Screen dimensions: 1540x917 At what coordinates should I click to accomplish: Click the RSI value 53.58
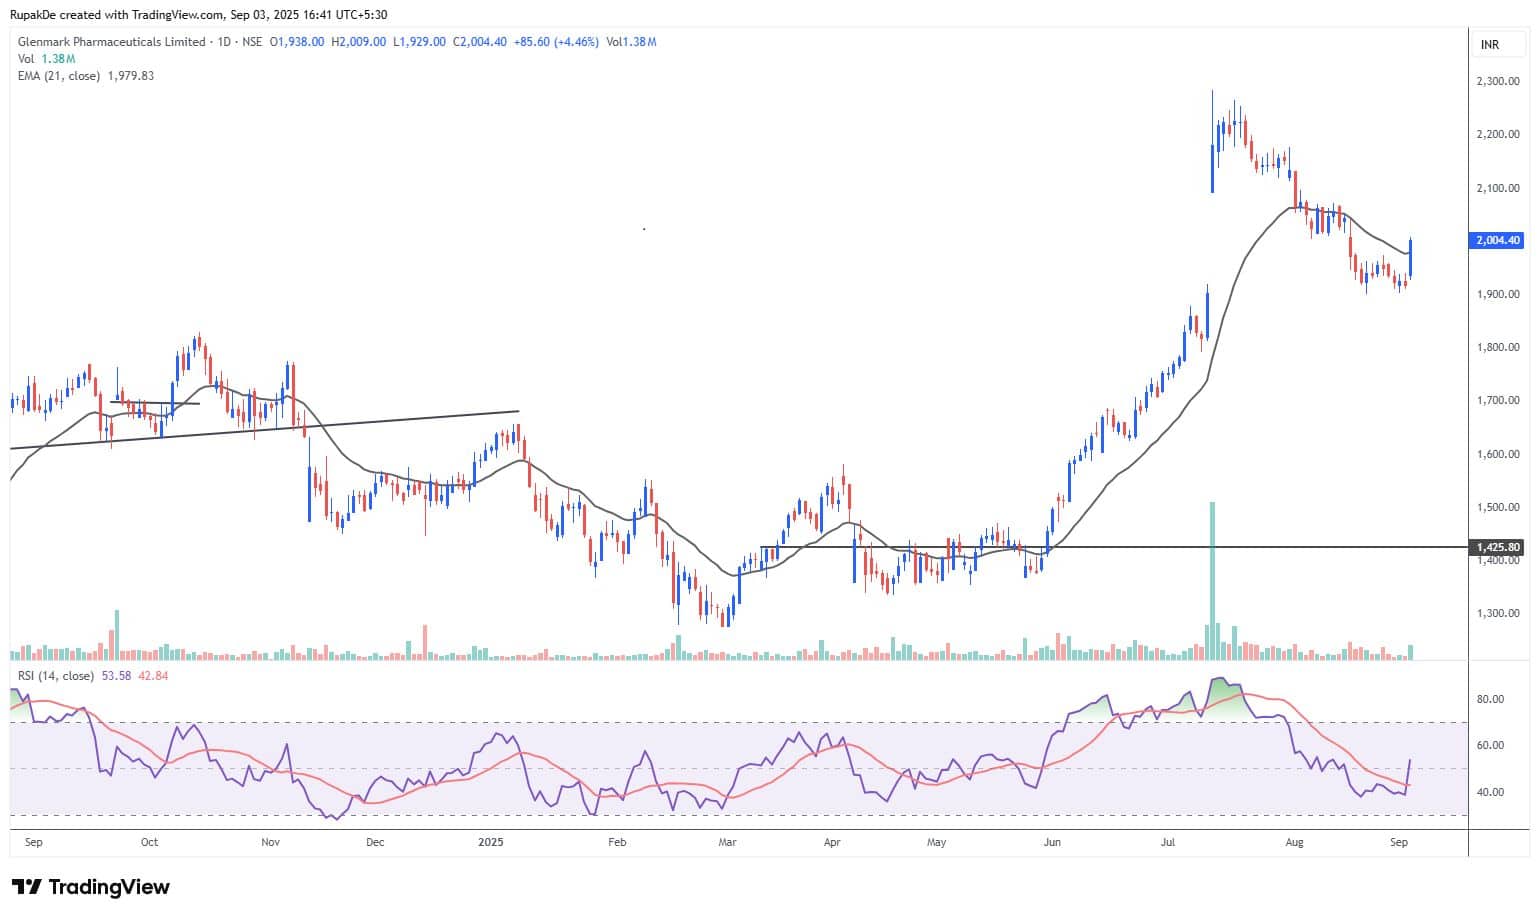[x=116, y=676]
